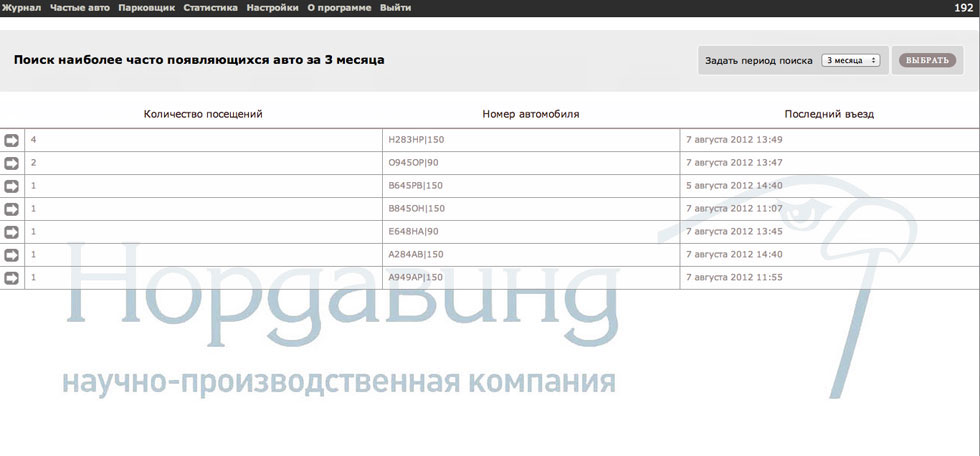Click the date 5 августа 2012 14:40

[734, 186]
